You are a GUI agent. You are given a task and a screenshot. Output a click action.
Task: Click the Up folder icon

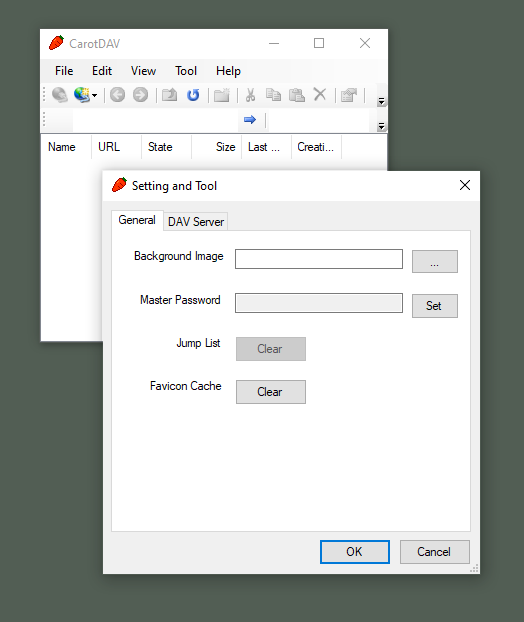pos(170,95)
